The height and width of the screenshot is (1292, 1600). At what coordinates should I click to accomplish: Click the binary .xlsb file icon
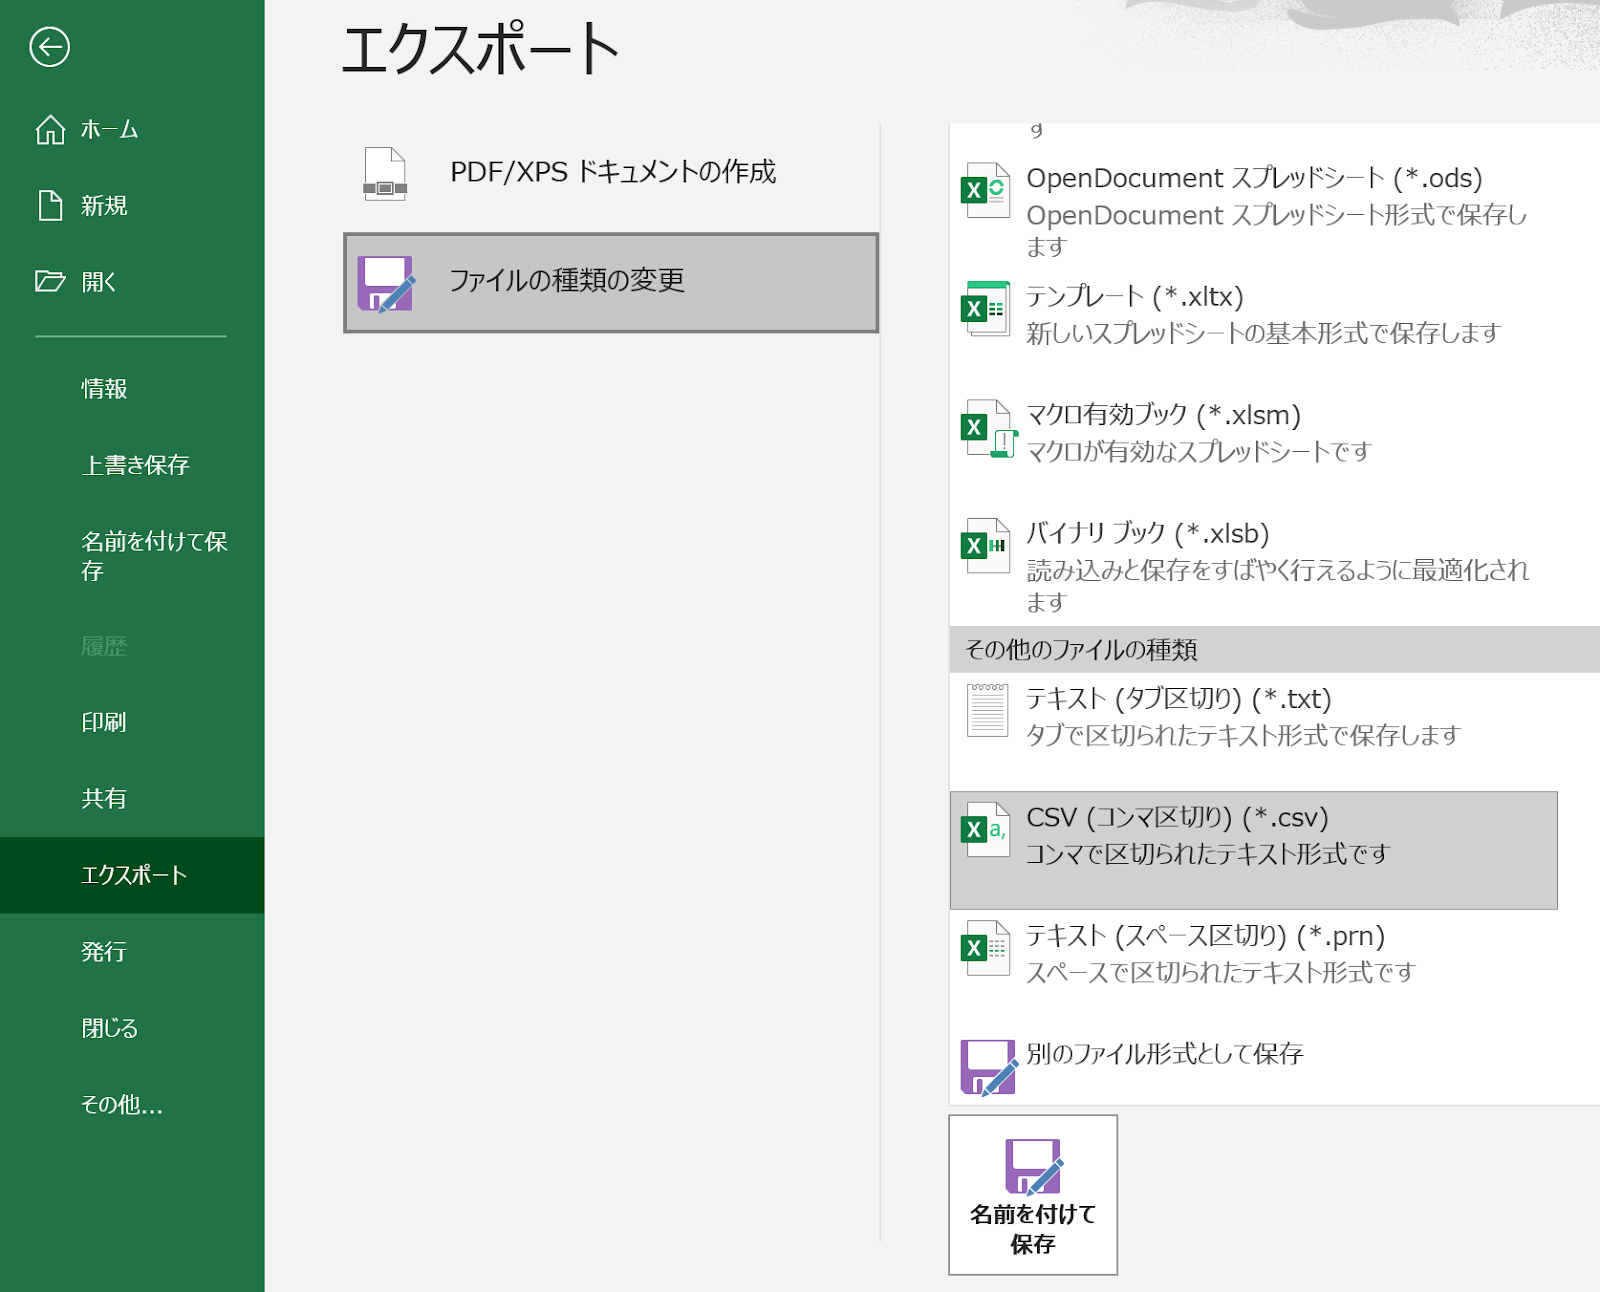point(985,546)
